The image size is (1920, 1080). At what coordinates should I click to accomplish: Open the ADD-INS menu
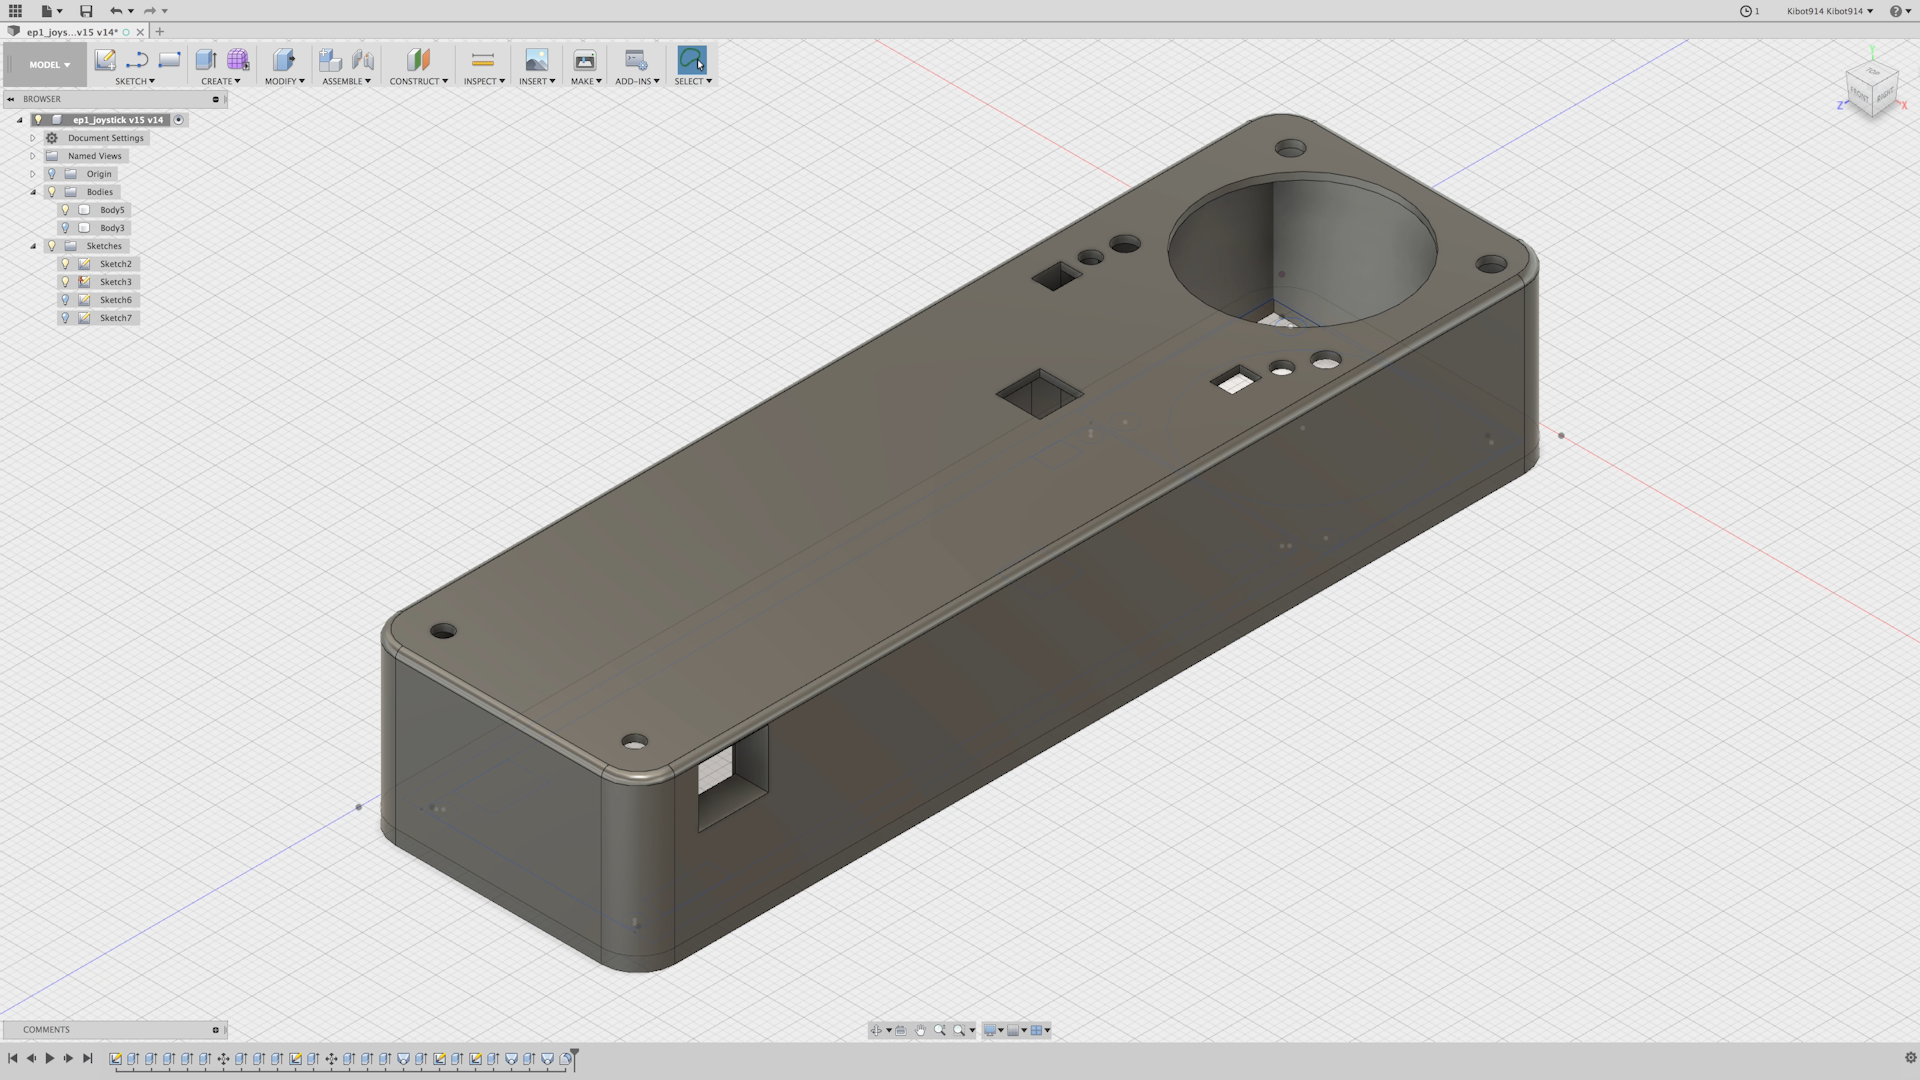(x=637, y=81)
